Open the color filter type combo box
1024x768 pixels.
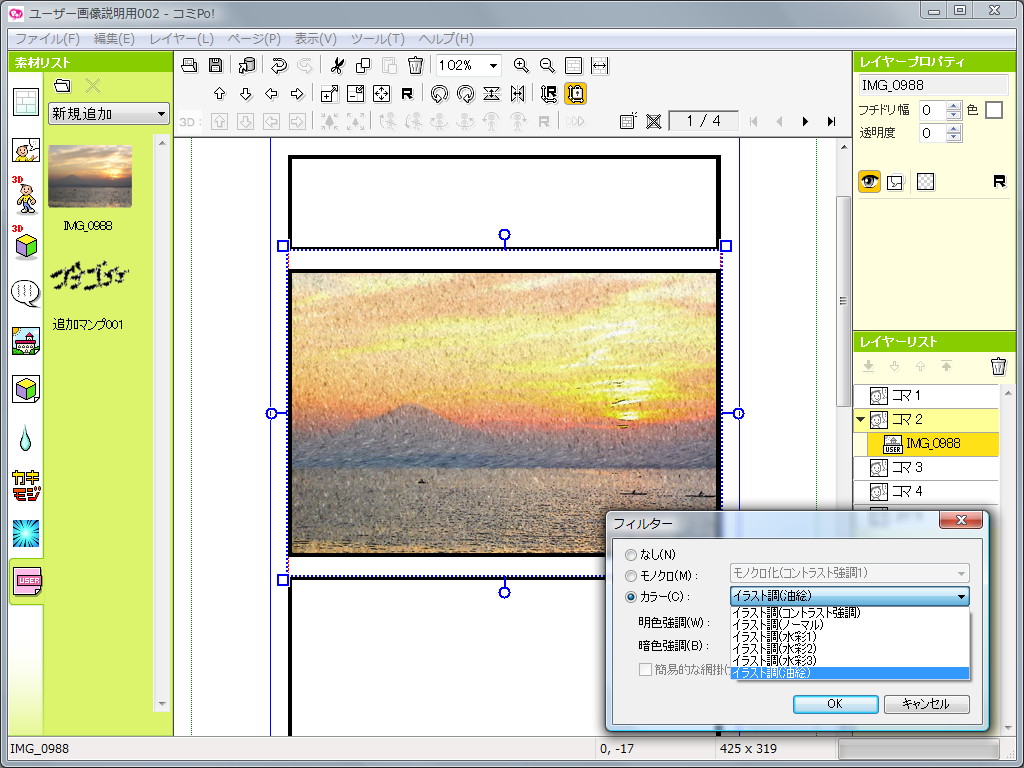point(850,596)
